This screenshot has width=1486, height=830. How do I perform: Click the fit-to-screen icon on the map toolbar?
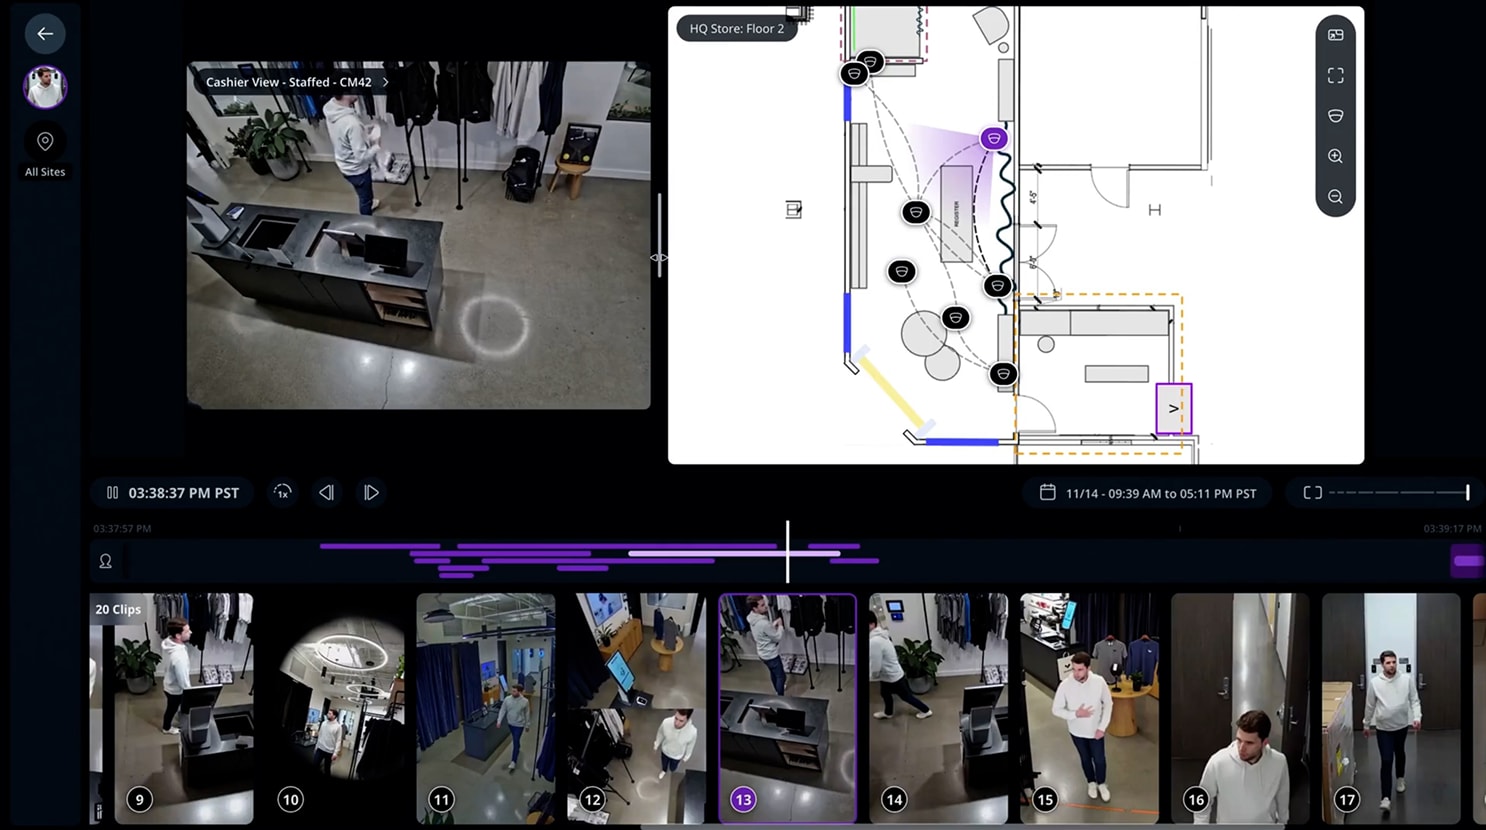[x=1335, y=76]
